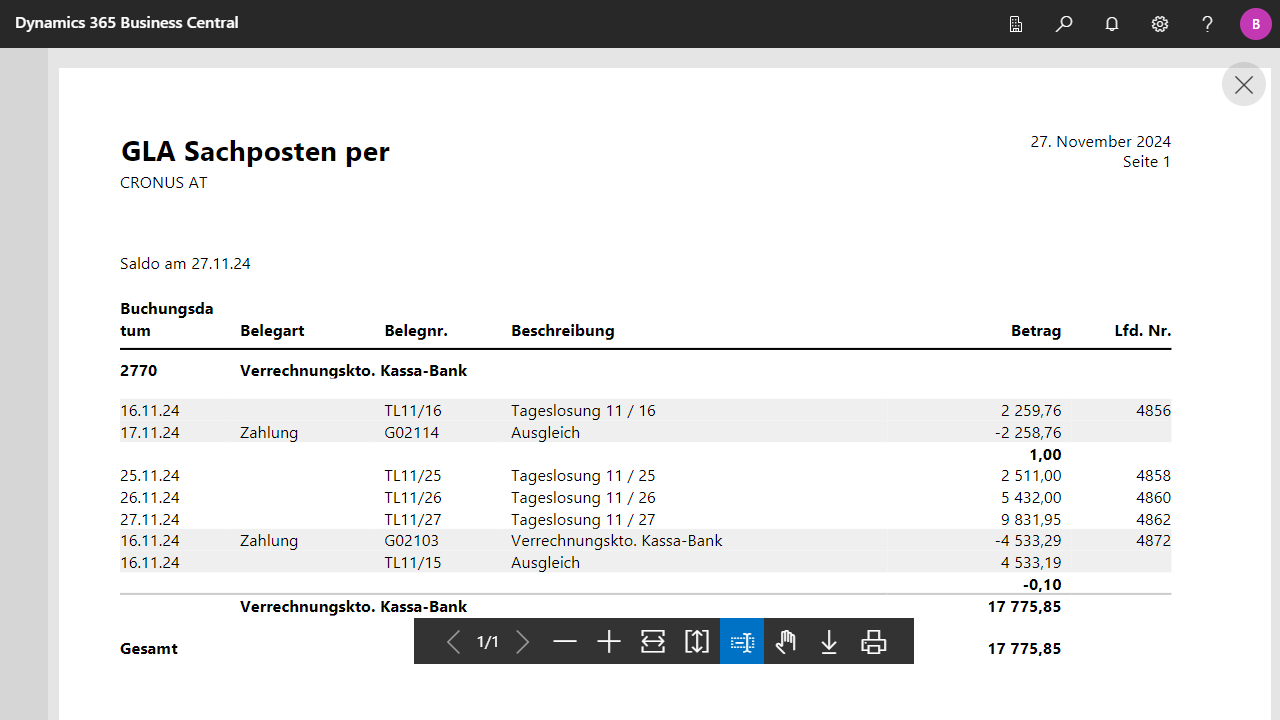This screenshot has width=1280, height=720.
Task: Click the report title GLA Sachposten per
Action: [255, 152]
